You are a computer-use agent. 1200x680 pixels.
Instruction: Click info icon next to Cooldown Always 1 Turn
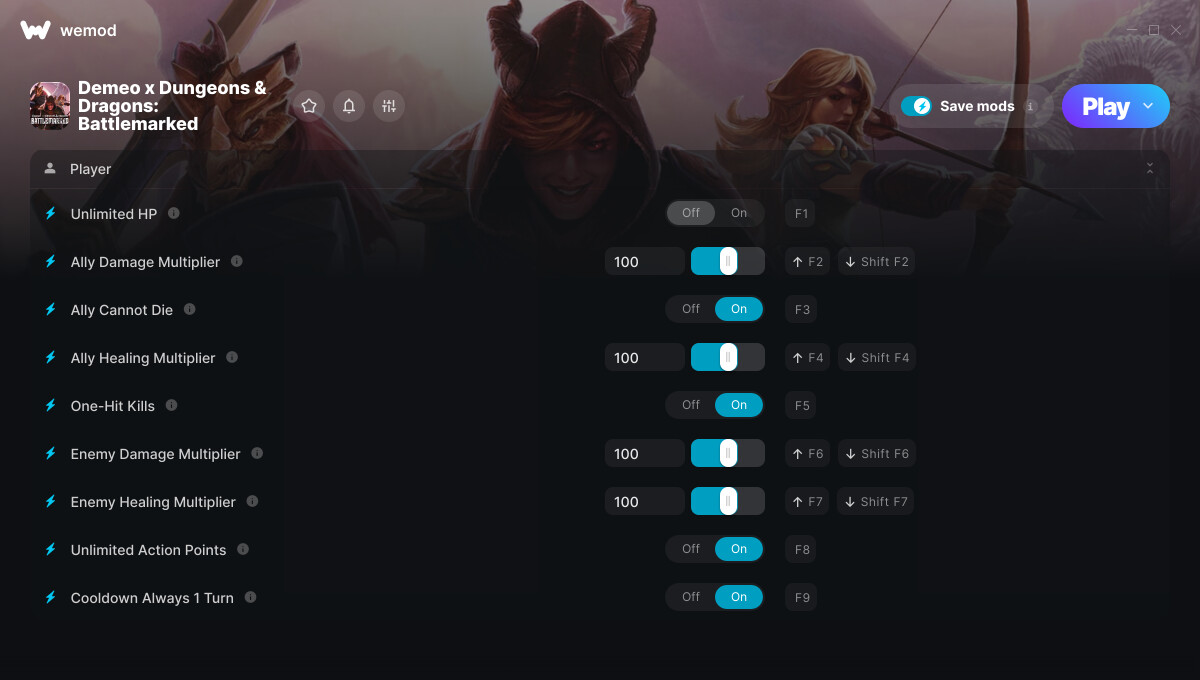pos(250,597)
